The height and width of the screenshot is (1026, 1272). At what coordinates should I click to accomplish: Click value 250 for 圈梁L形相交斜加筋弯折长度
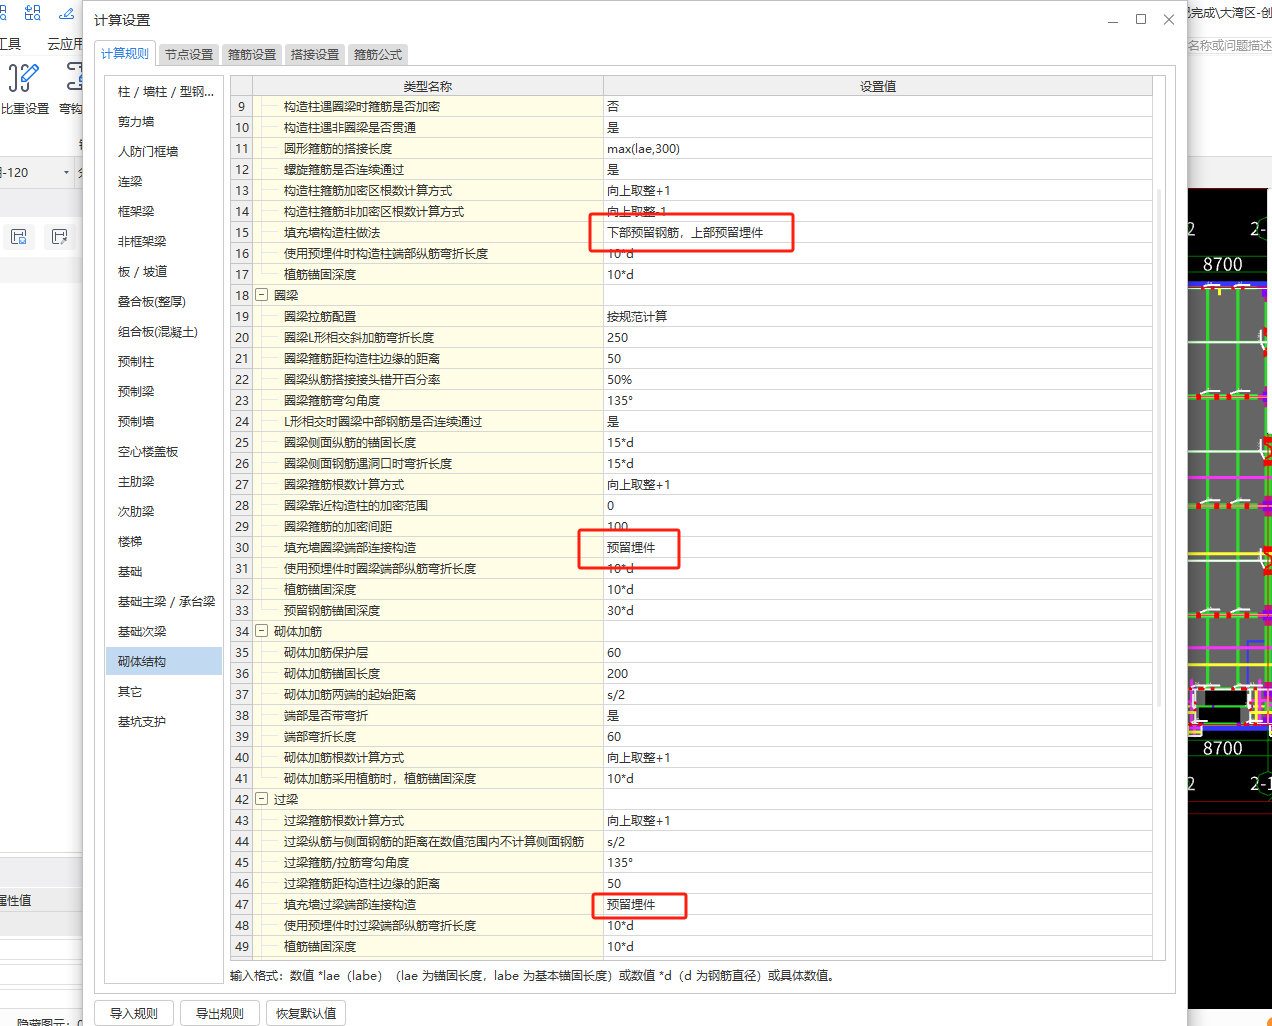coord(617,337)
